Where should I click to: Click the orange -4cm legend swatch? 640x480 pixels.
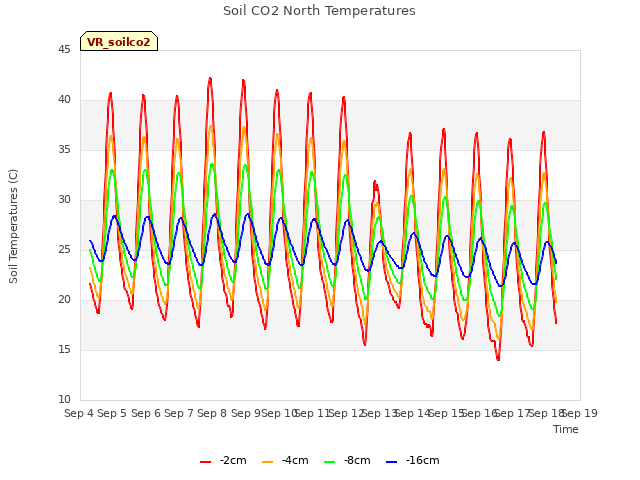coord(267,462)
